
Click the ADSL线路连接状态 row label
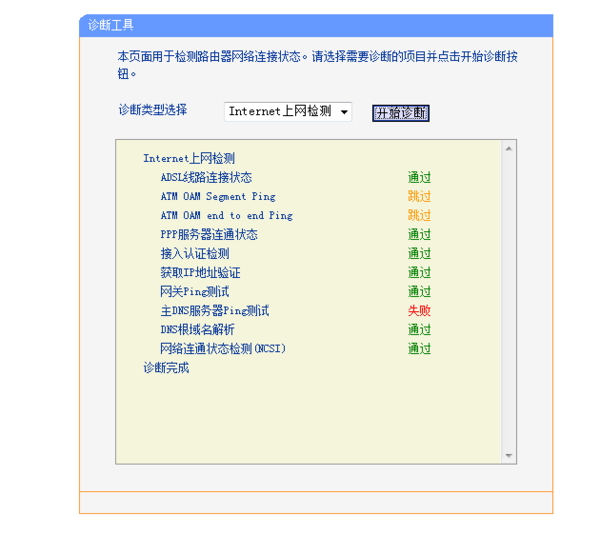pos(206,177)
